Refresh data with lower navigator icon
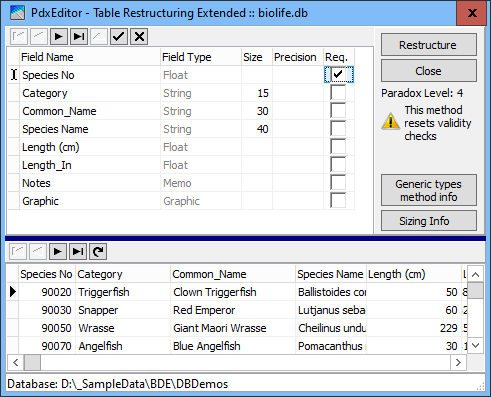Viewport: 491px width, 397px height. pos(98,251)
